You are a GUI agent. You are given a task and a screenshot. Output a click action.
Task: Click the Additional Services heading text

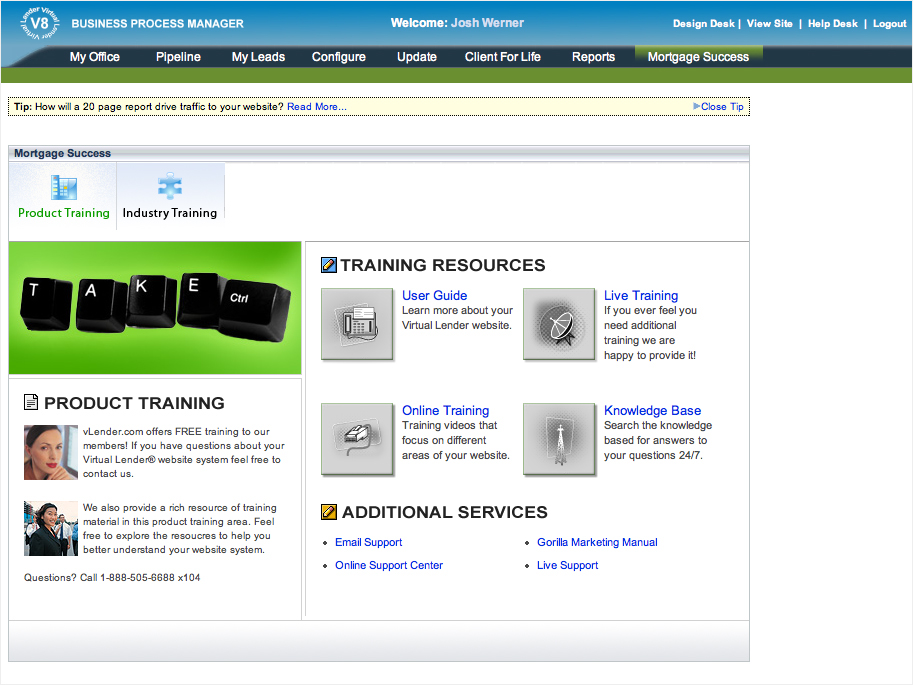point(444,512)
